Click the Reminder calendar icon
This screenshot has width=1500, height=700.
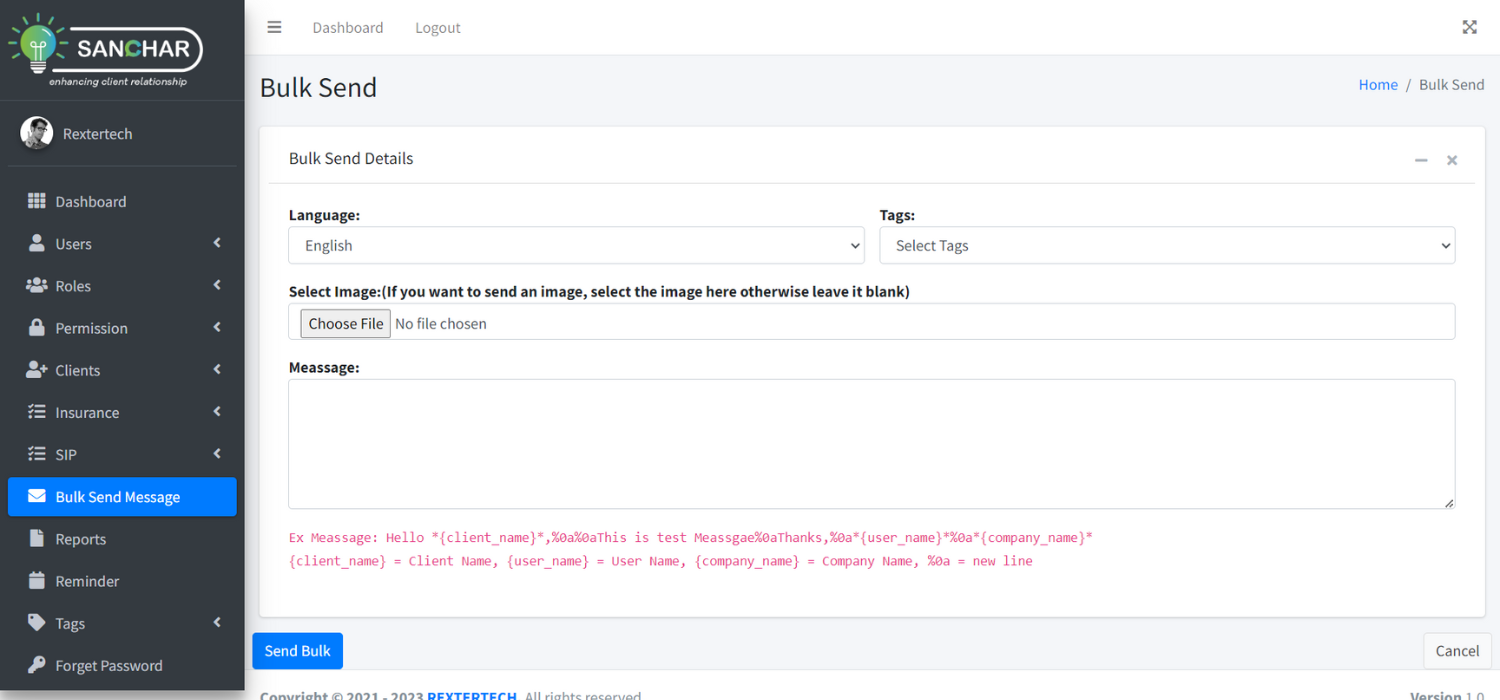click(x=37, y=581)
